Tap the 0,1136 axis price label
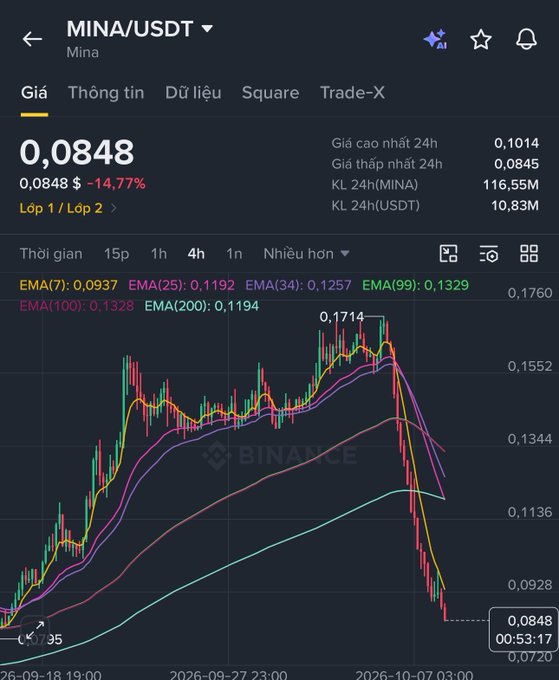Image resolution: width=559 pixels, height=680 pixels. point(530,512)
